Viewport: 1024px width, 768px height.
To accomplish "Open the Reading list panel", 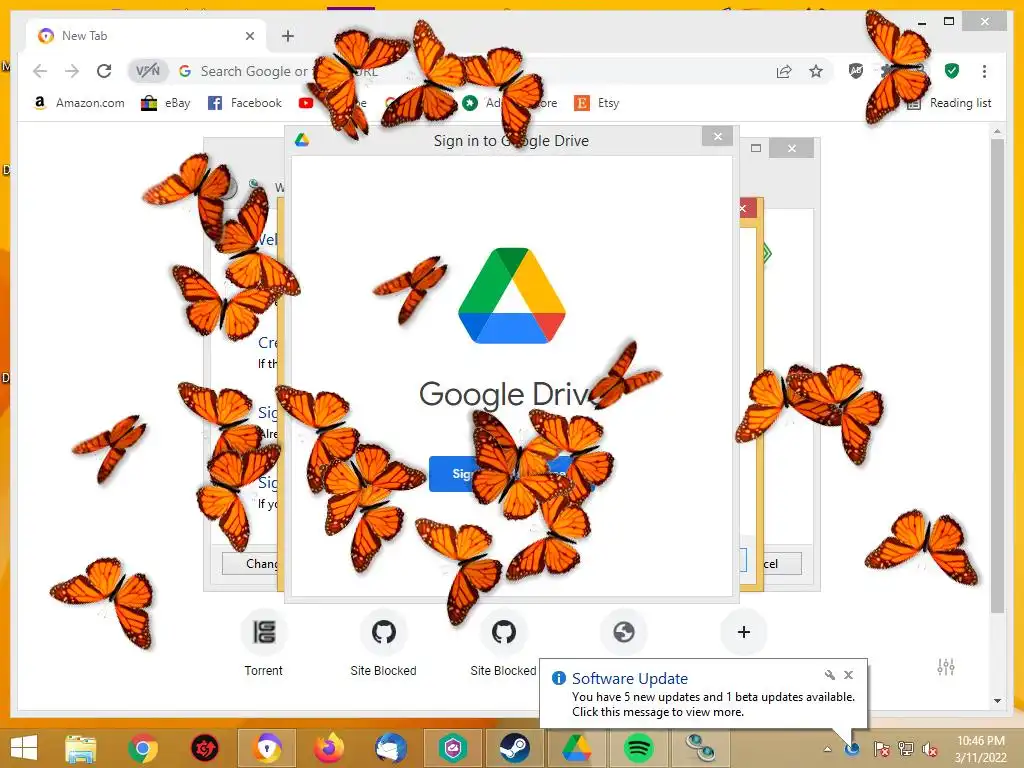I will [x=950, y=103].
